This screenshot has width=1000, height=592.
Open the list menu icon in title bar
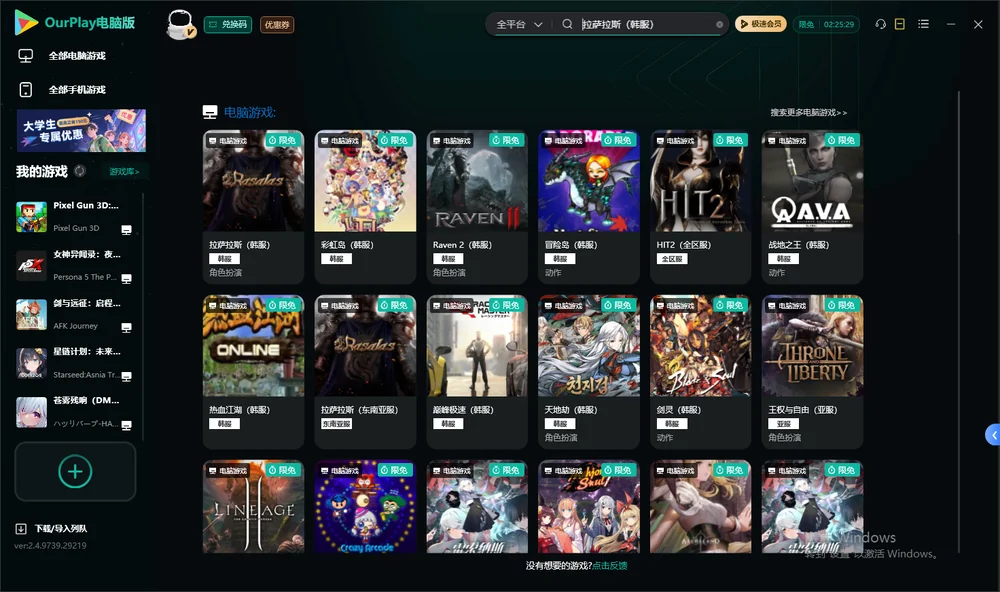point(923,24)
